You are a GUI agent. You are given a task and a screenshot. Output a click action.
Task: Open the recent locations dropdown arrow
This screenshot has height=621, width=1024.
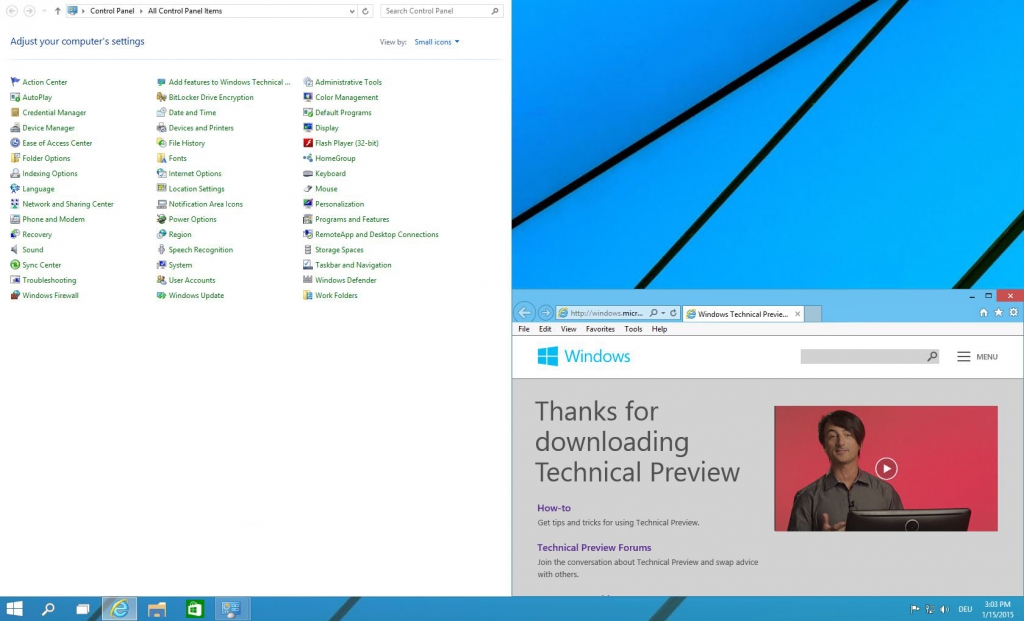(44, 11)
